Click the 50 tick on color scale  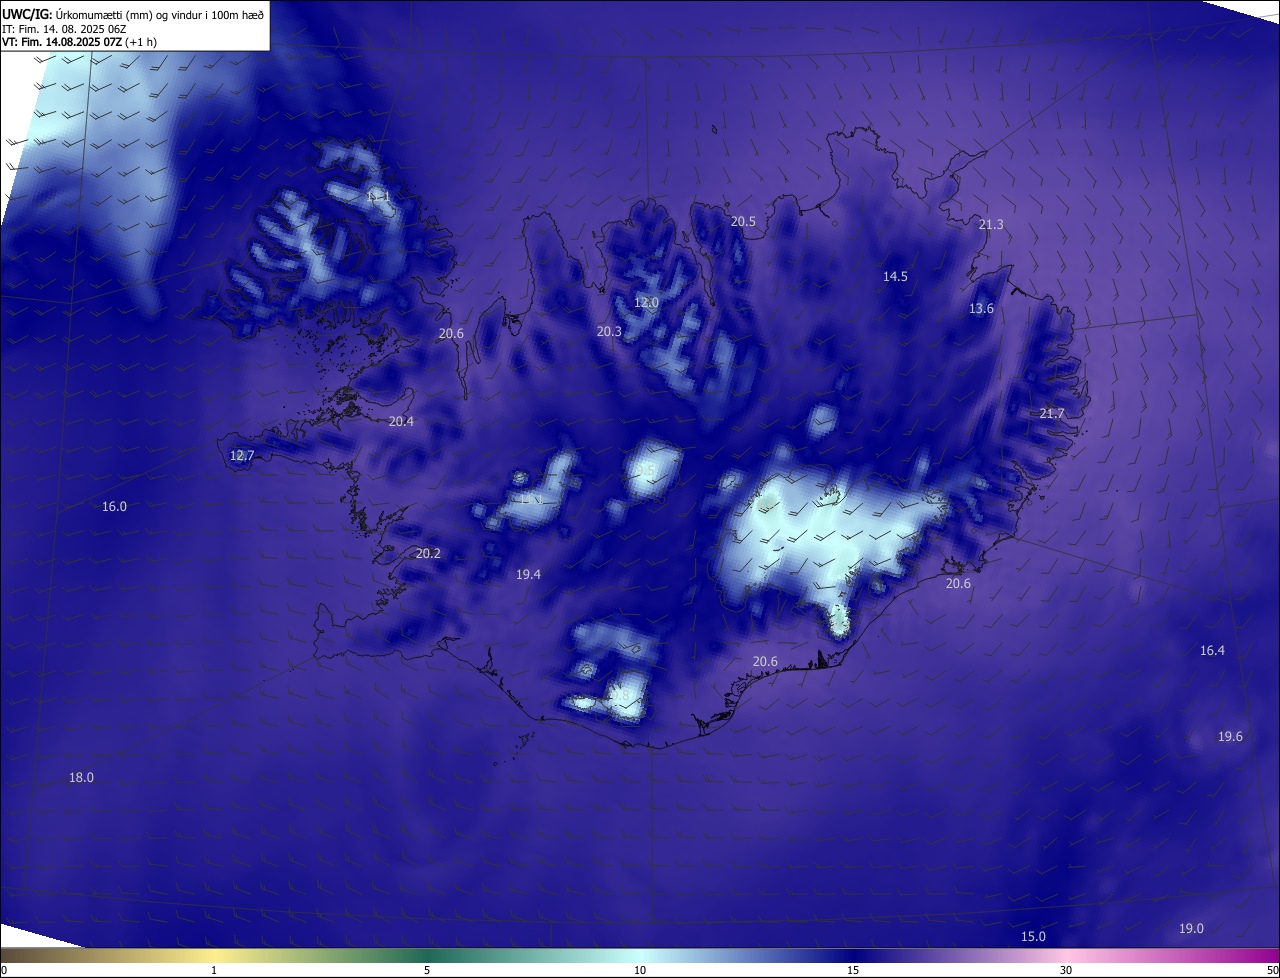pyautogui.click(x=1272, y=970)
